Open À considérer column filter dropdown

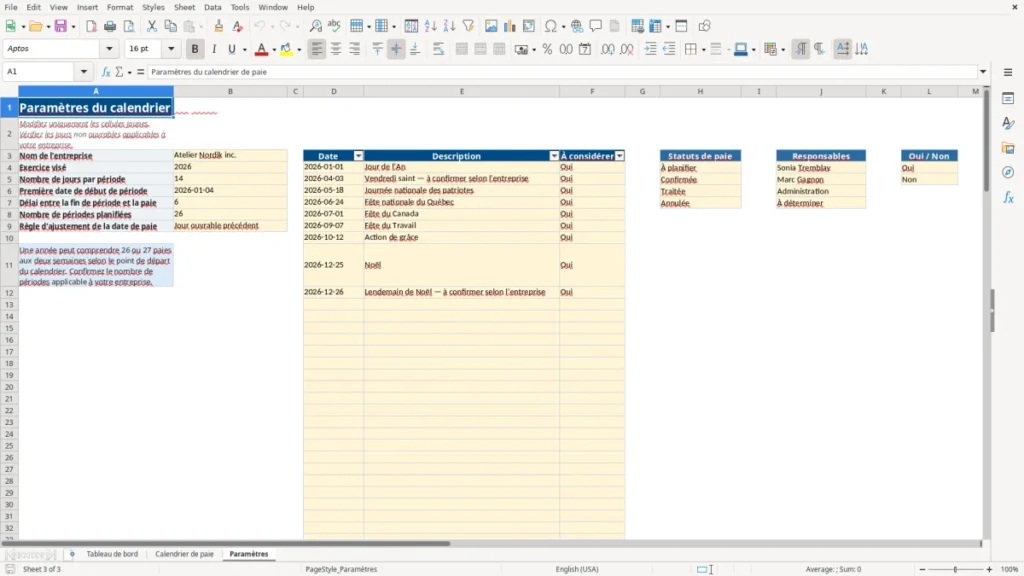[620, 156]
